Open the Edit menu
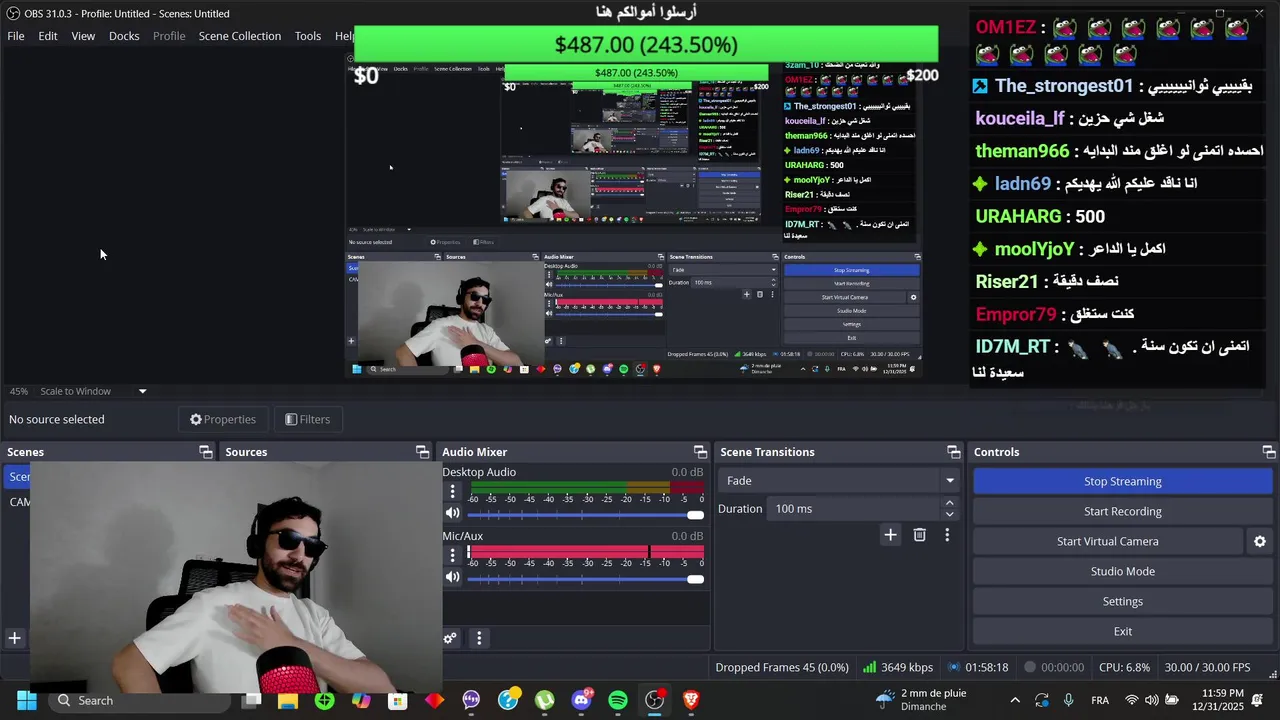 pos(48,36)
